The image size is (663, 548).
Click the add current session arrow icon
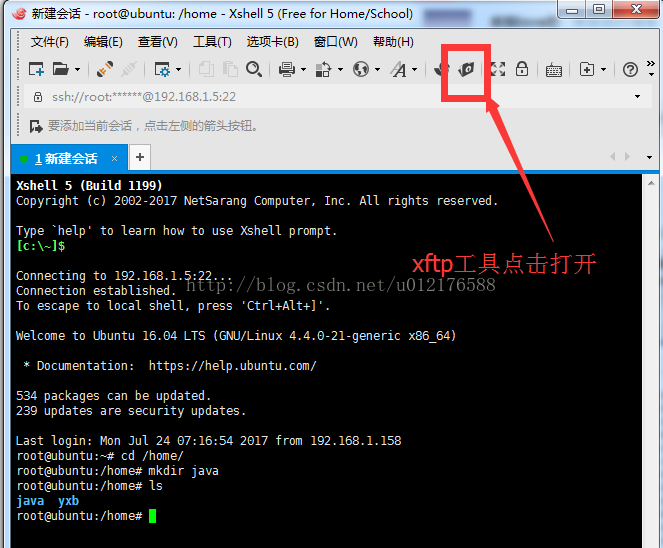pyautogui.click(x=36, y=126)
